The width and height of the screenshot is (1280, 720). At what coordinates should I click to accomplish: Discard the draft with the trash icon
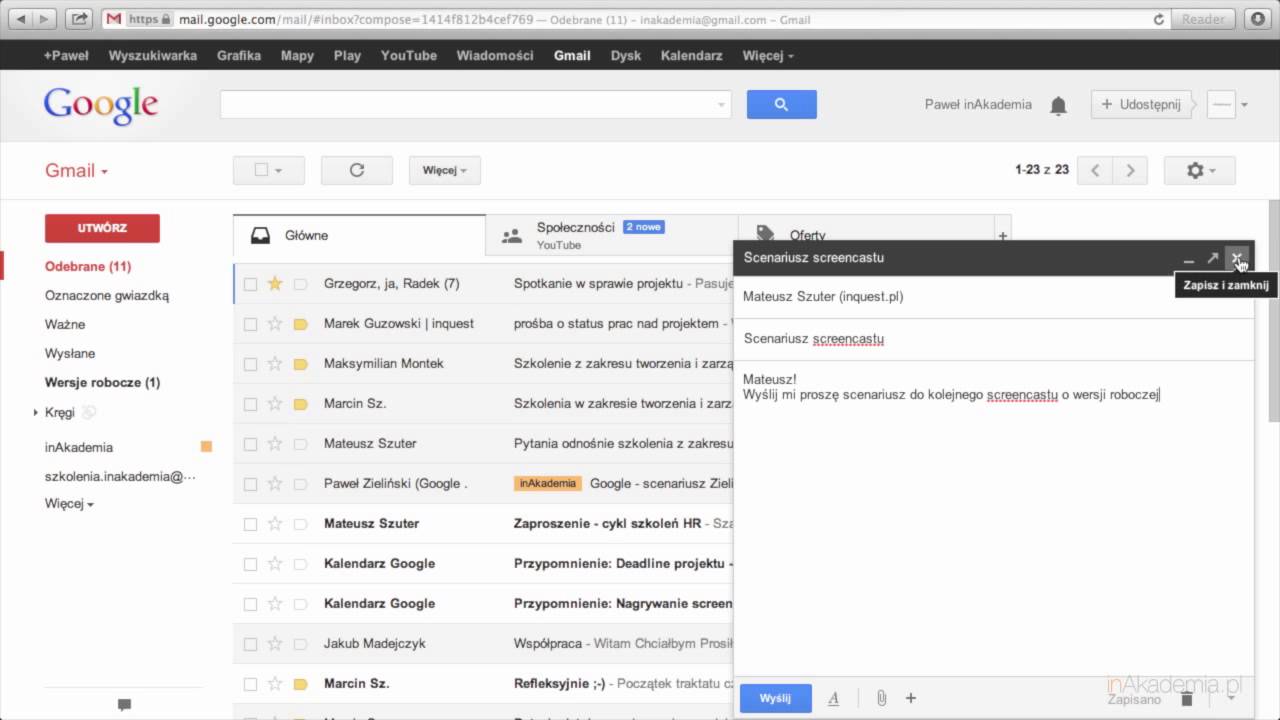point(1187,698)
